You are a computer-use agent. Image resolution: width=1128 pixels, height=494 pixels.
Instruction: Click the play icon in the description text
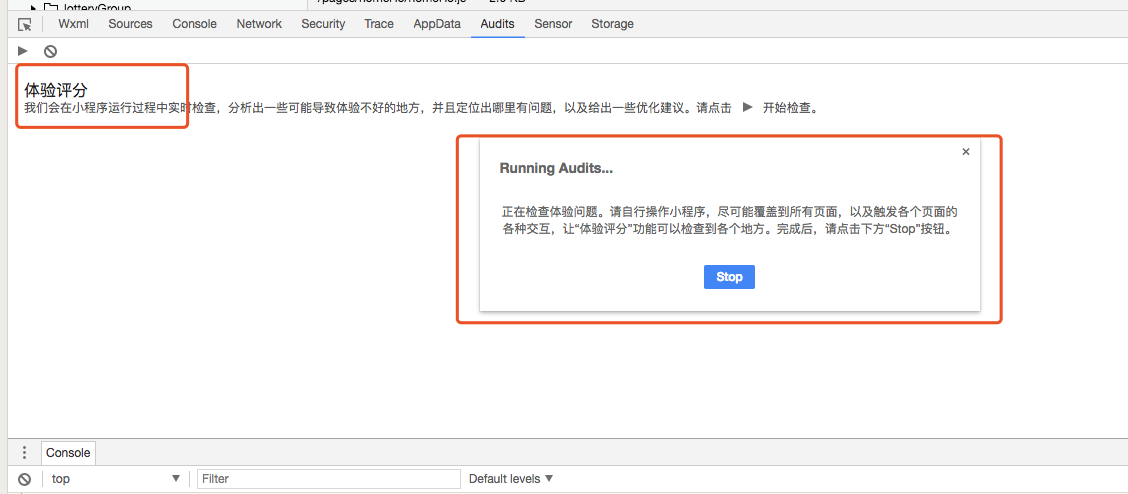pyautogui.click(x=747, y=108)
